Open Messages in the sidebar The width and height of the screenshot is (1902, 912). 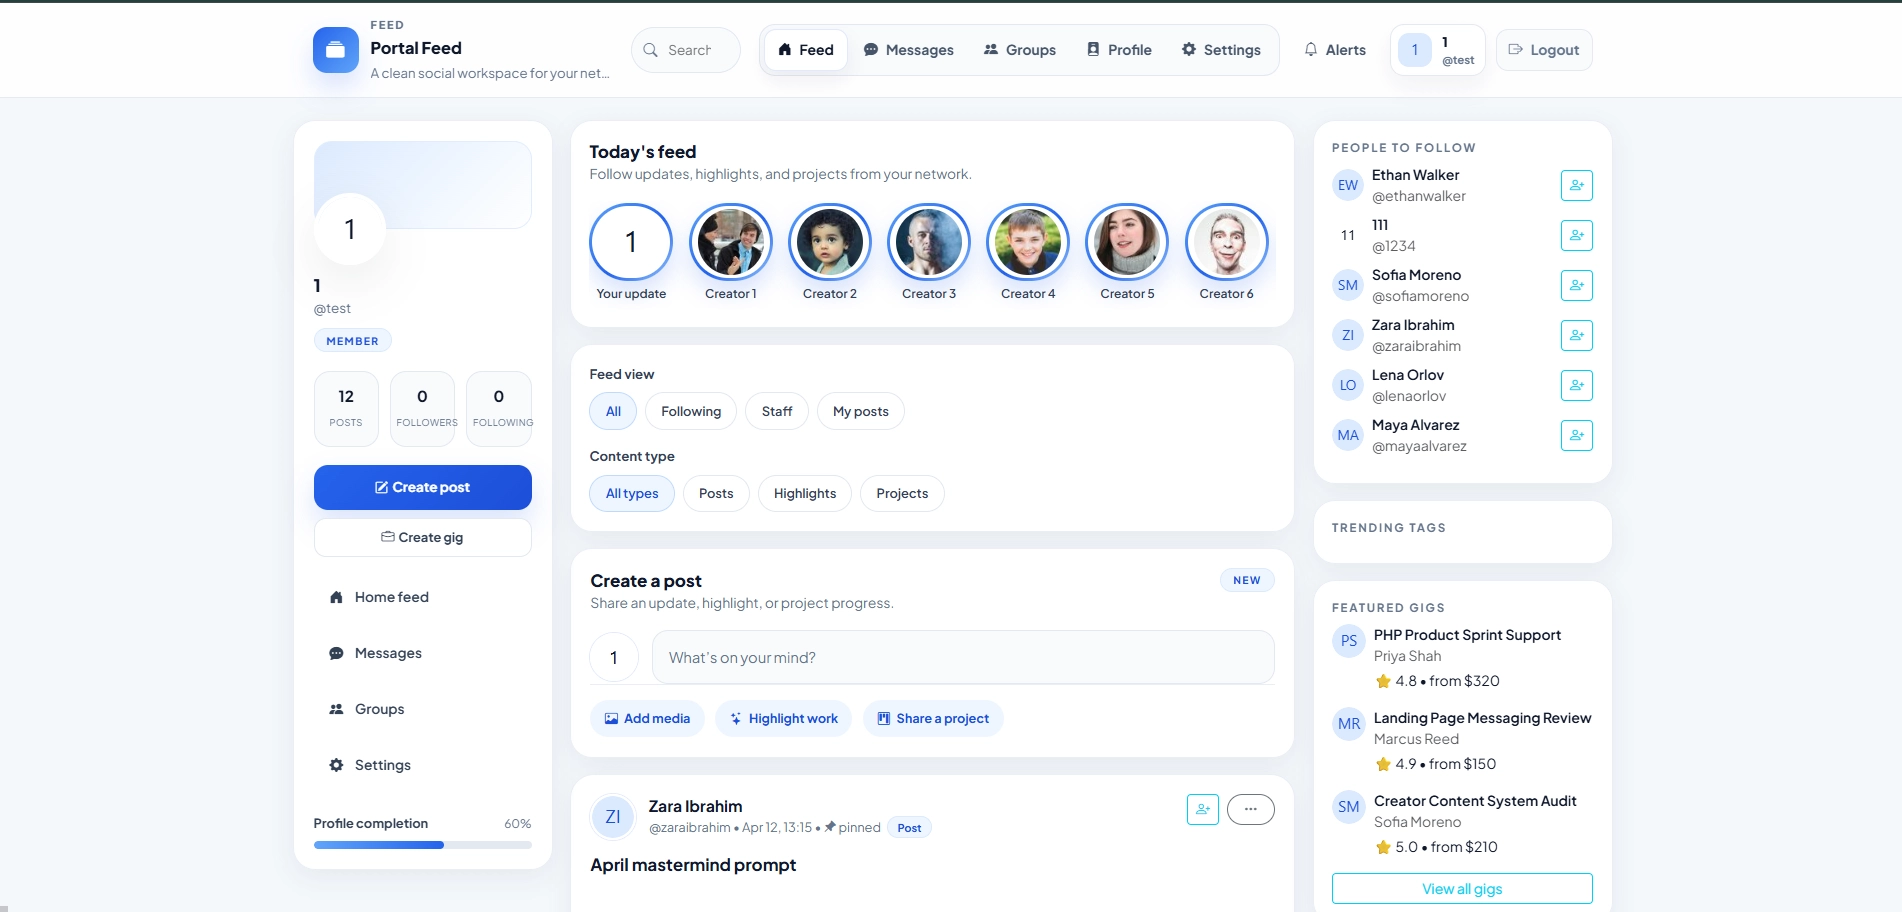tap(423, 653)
